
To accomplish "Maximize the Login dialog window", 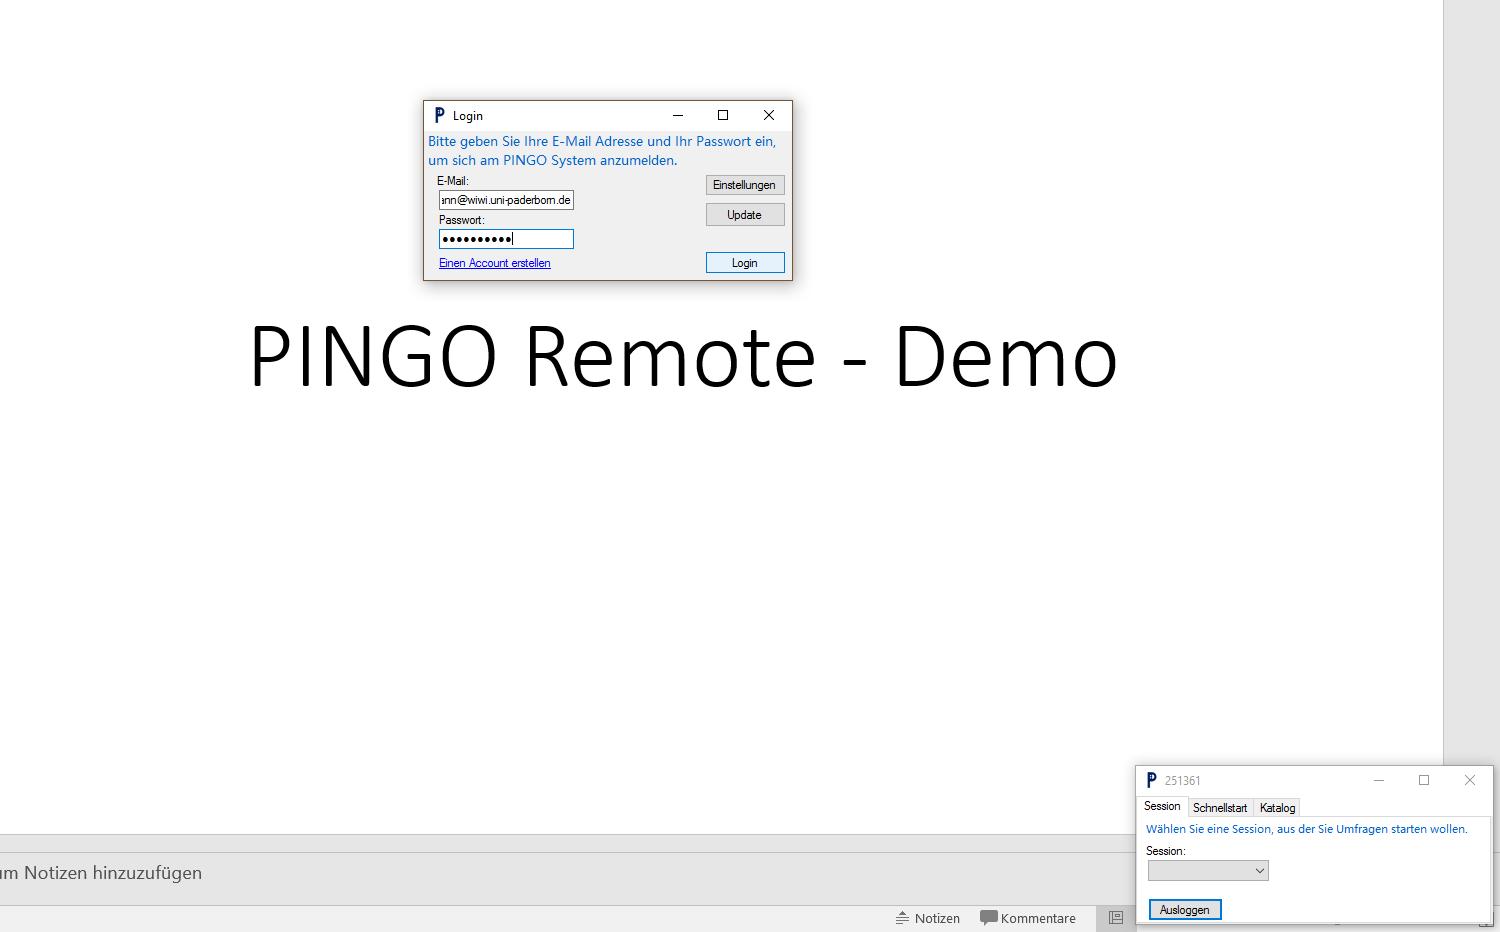I will [x=723, y=115].
